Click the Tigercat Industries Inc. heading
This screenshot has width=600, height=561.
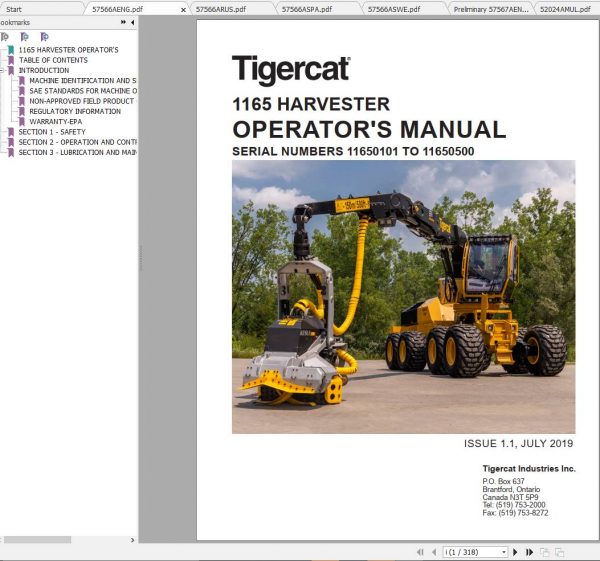529,468
